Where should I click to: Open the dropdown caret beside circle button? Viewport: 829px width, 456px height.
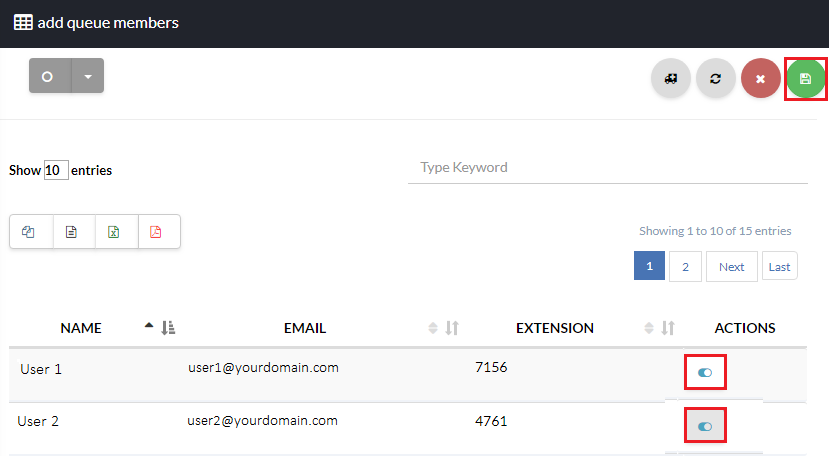click(88, 76)
